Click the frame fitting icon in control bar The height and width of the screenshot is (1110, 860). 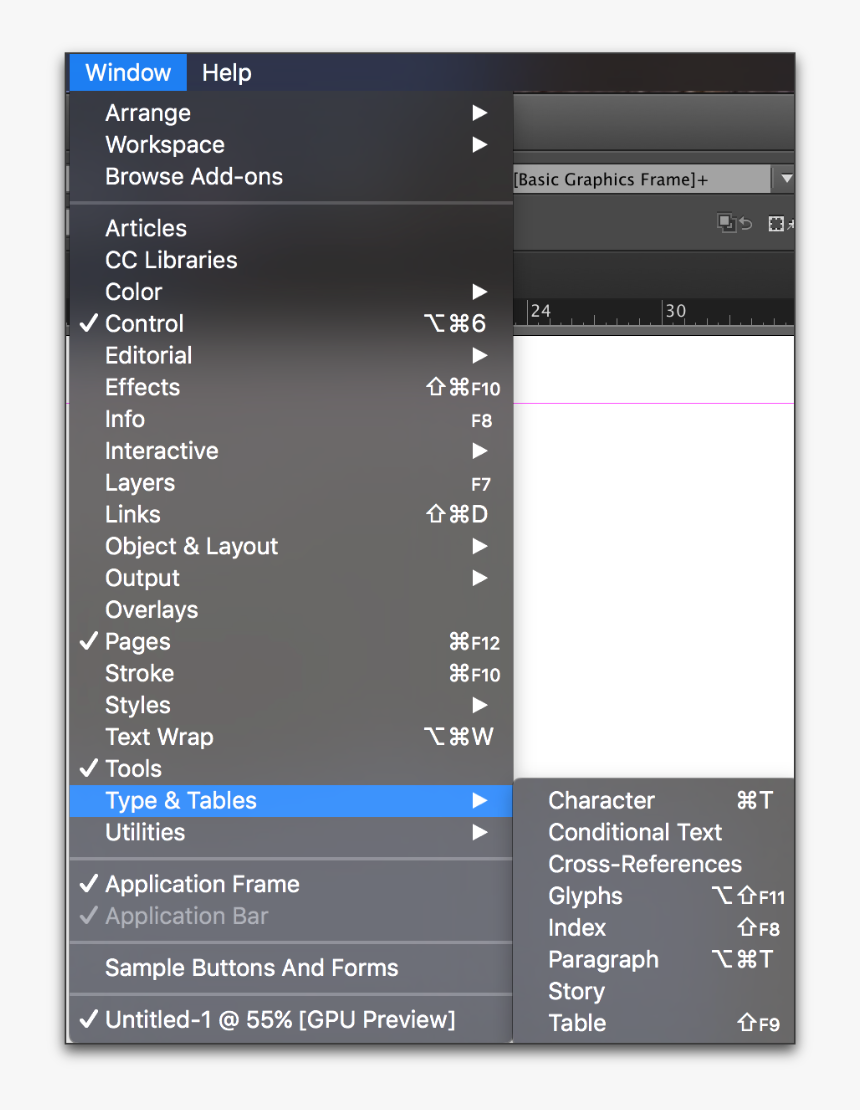point(779,224)
